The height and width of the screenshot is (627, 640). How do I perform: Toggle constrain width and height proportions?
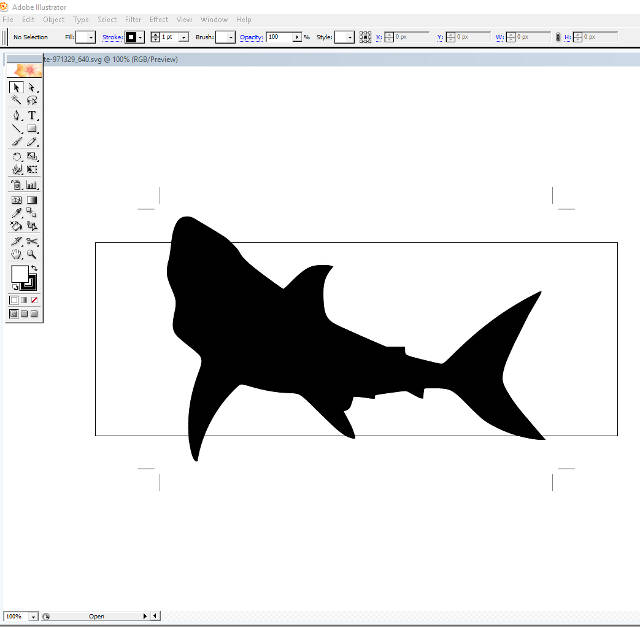click(x=558, y=37)
